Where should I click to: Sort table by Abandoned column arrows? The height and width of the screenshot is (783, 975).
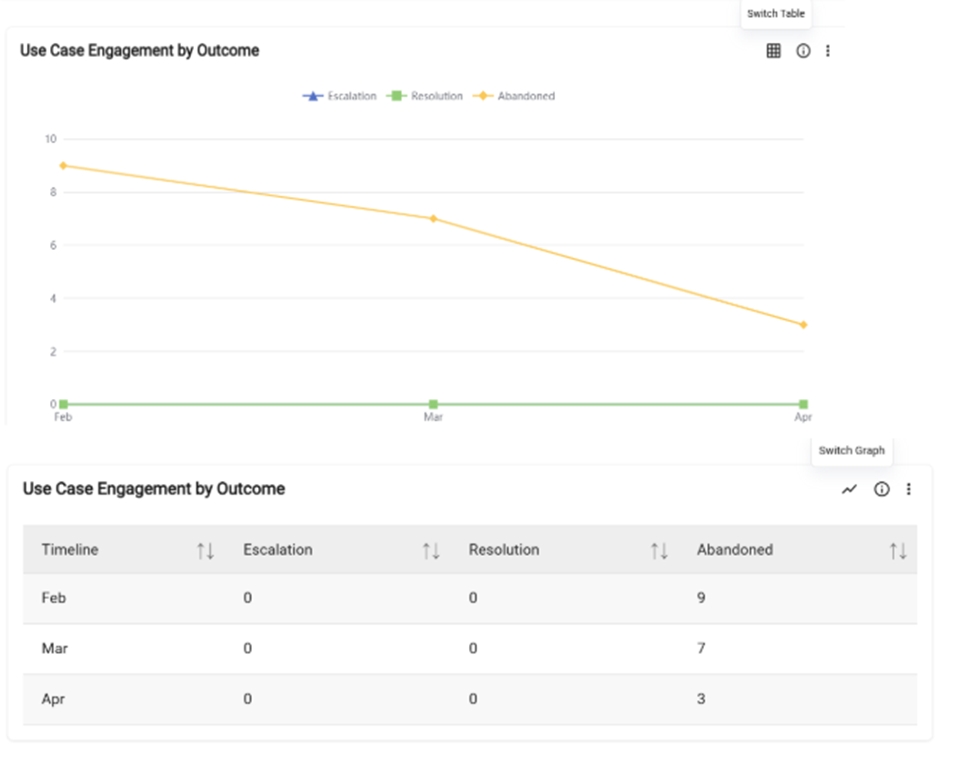[898, 550]
